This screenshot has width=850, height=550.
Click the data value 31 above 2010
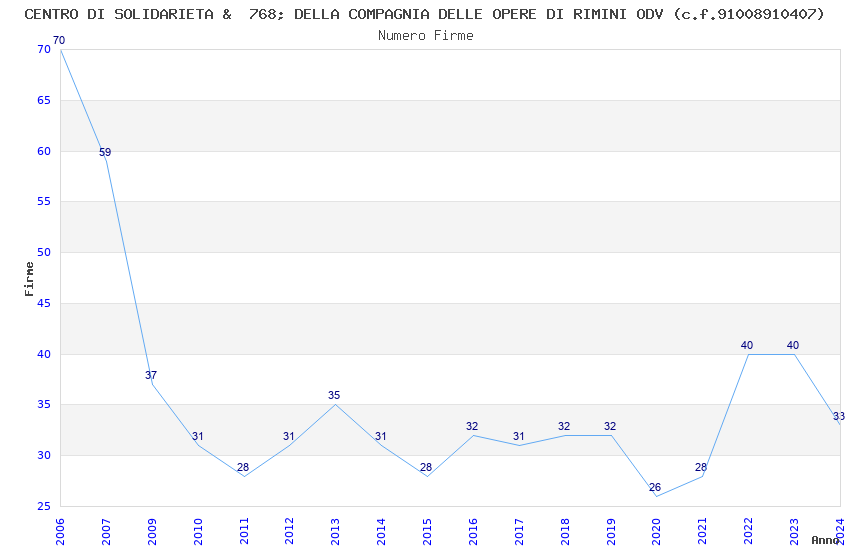[197, 436]
